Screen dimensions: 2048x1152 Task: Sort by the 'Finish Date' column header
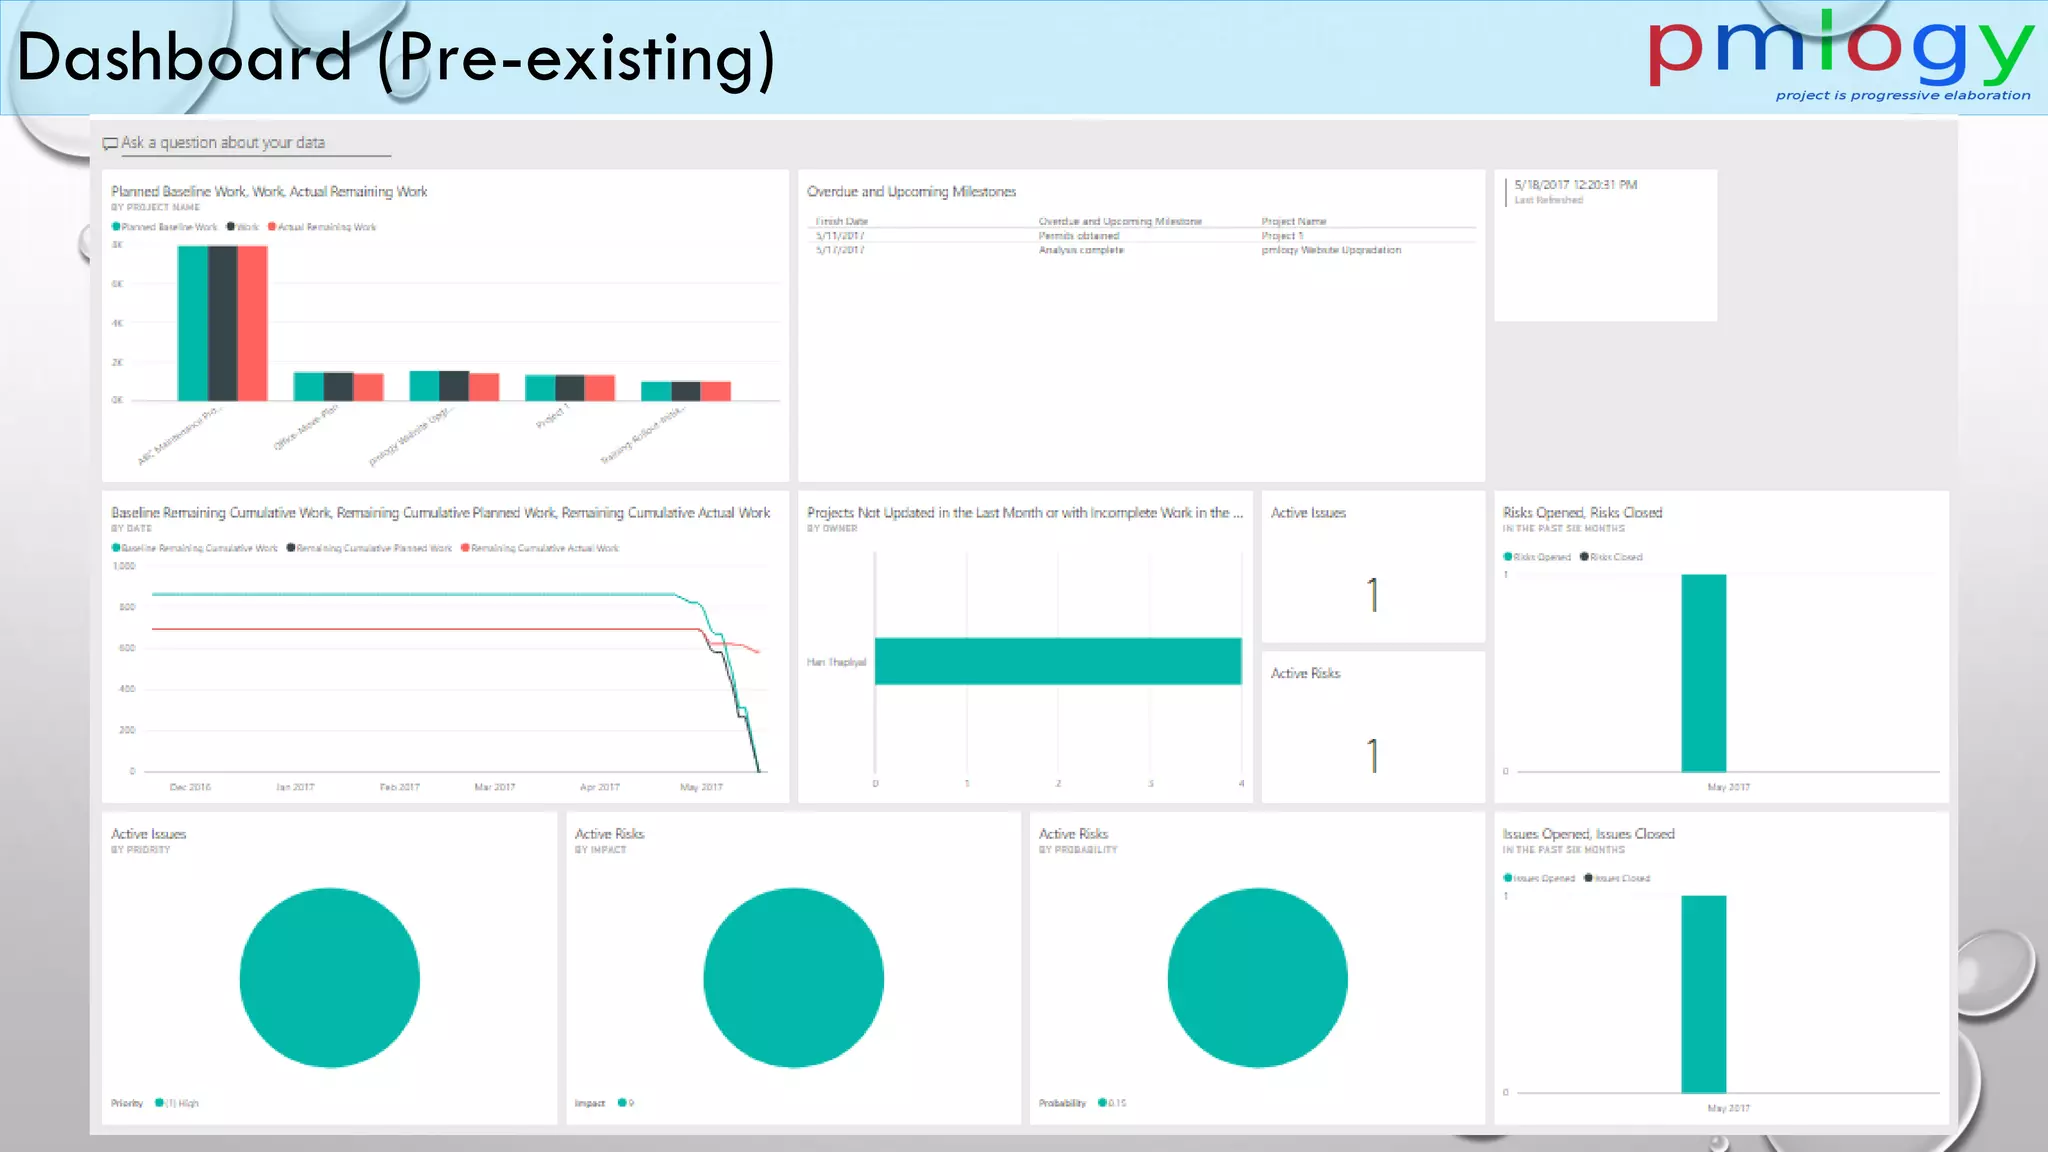[x=842, y=221]
